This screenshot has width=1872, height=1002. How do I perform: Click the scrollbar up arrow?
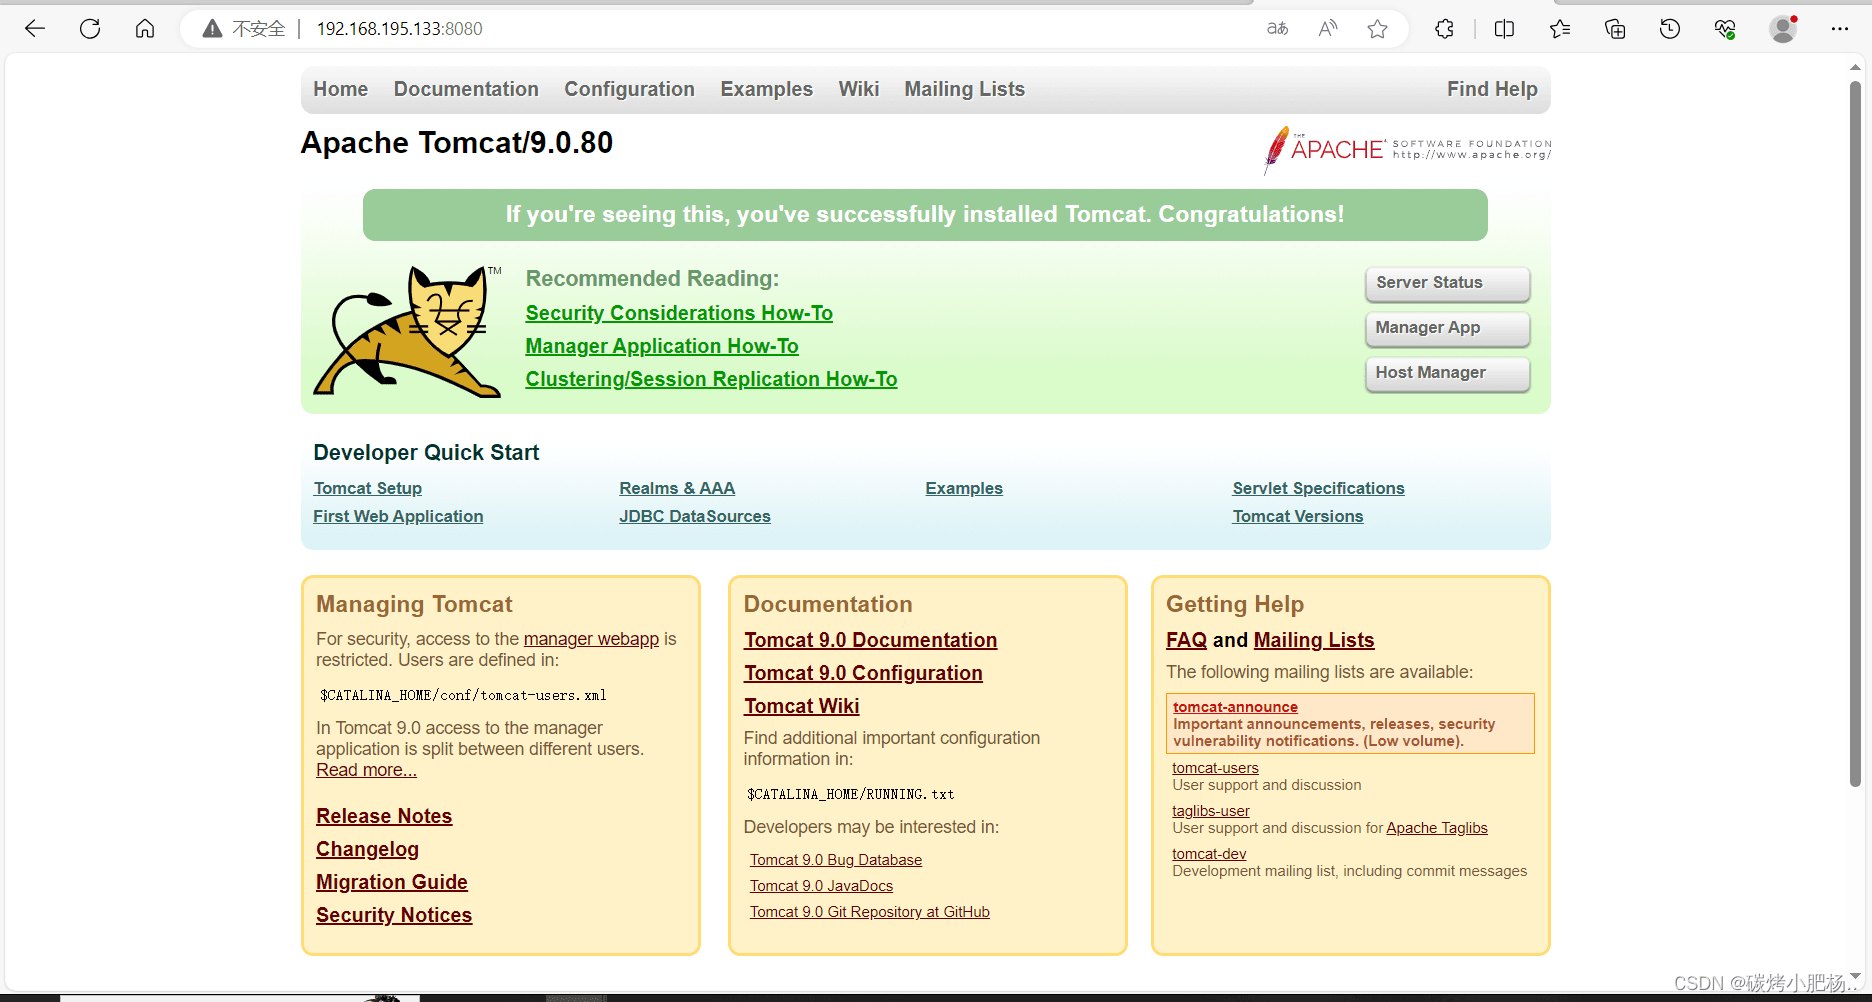(x=1855, y=68)
